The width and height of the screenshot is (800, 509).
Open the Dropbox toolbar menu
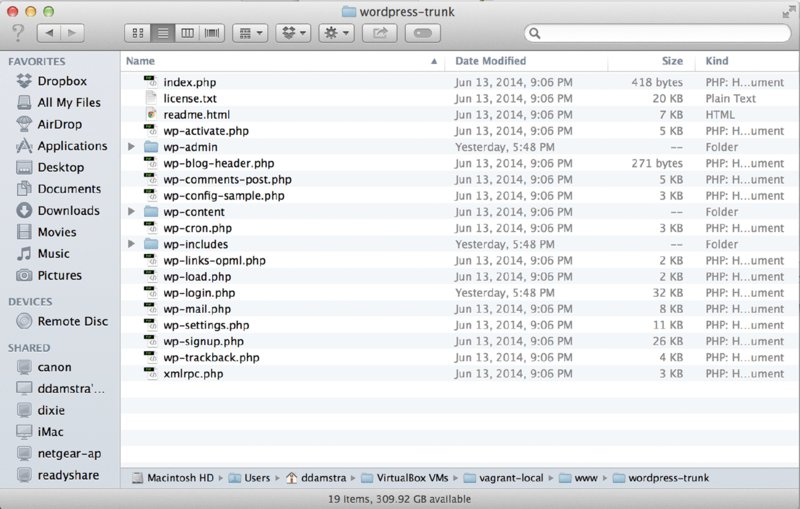(293, 33)
